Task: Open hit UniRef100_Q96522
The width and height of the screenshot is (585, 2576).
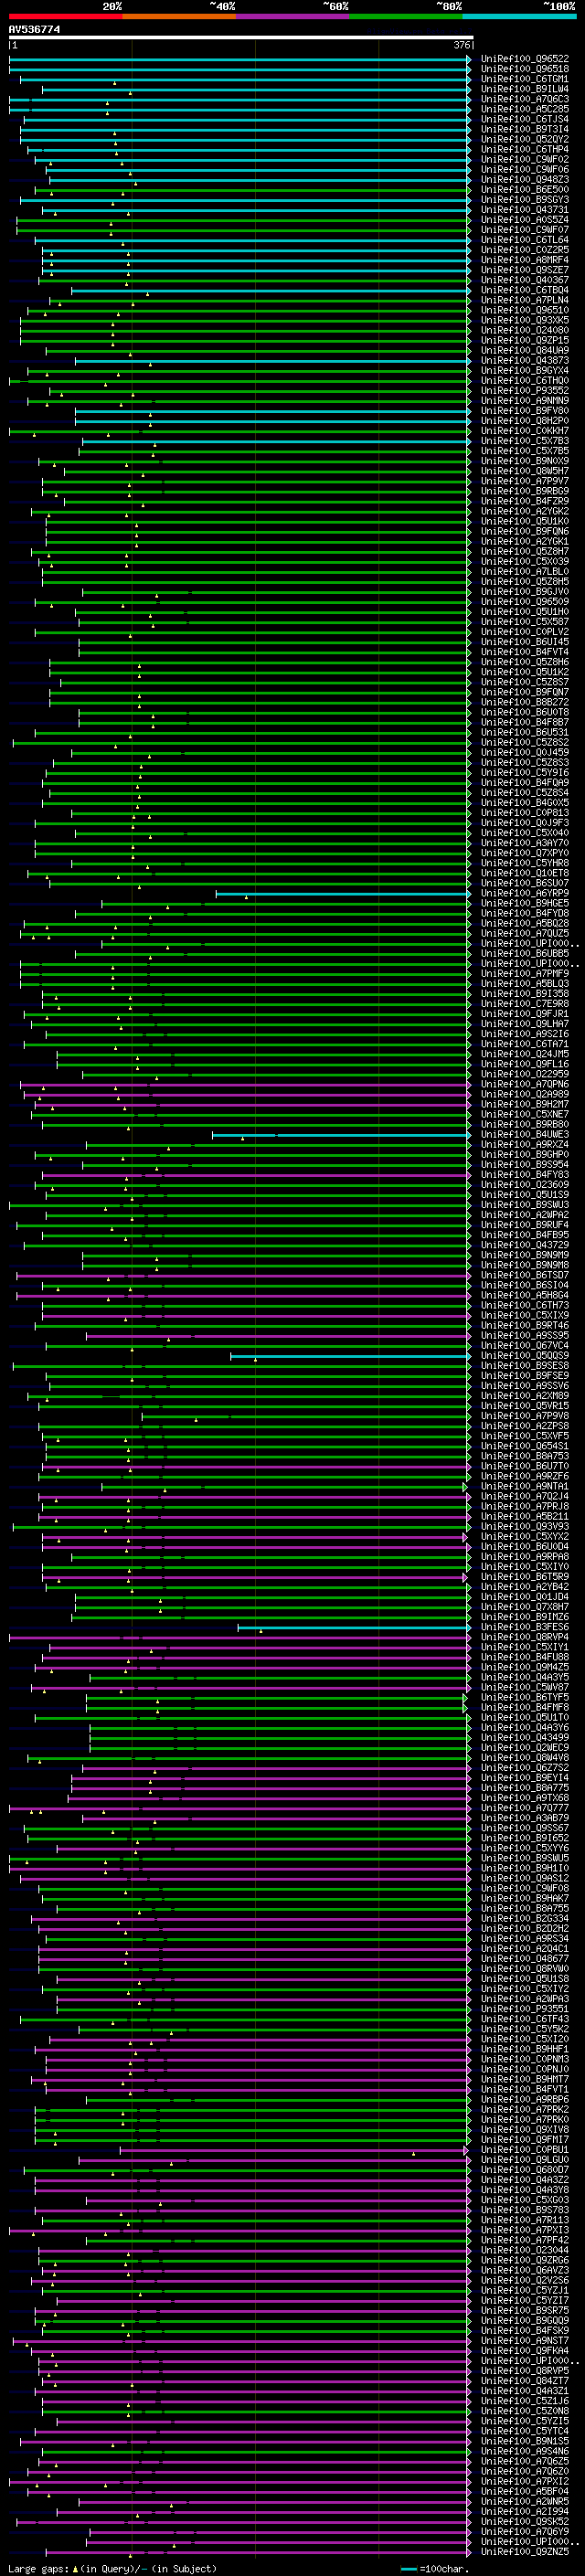Action: point(525,59)
